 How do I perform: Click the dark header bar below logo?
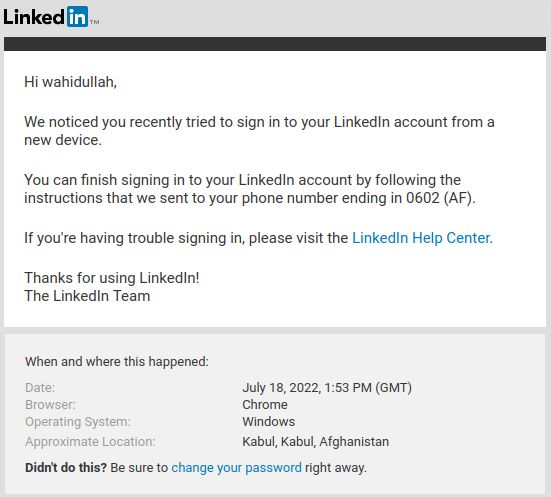click(275, 44)
